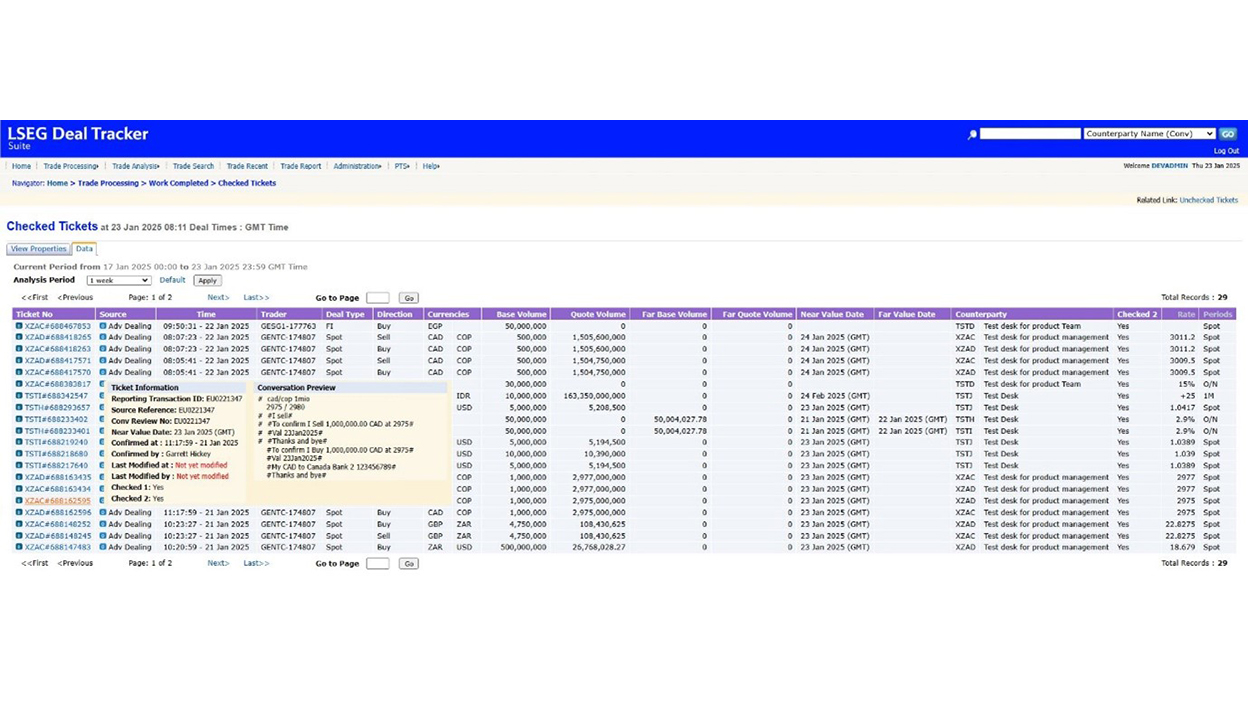Expand the Administration menu
This screenshot has height=702, width=1248.
(357, 166)
